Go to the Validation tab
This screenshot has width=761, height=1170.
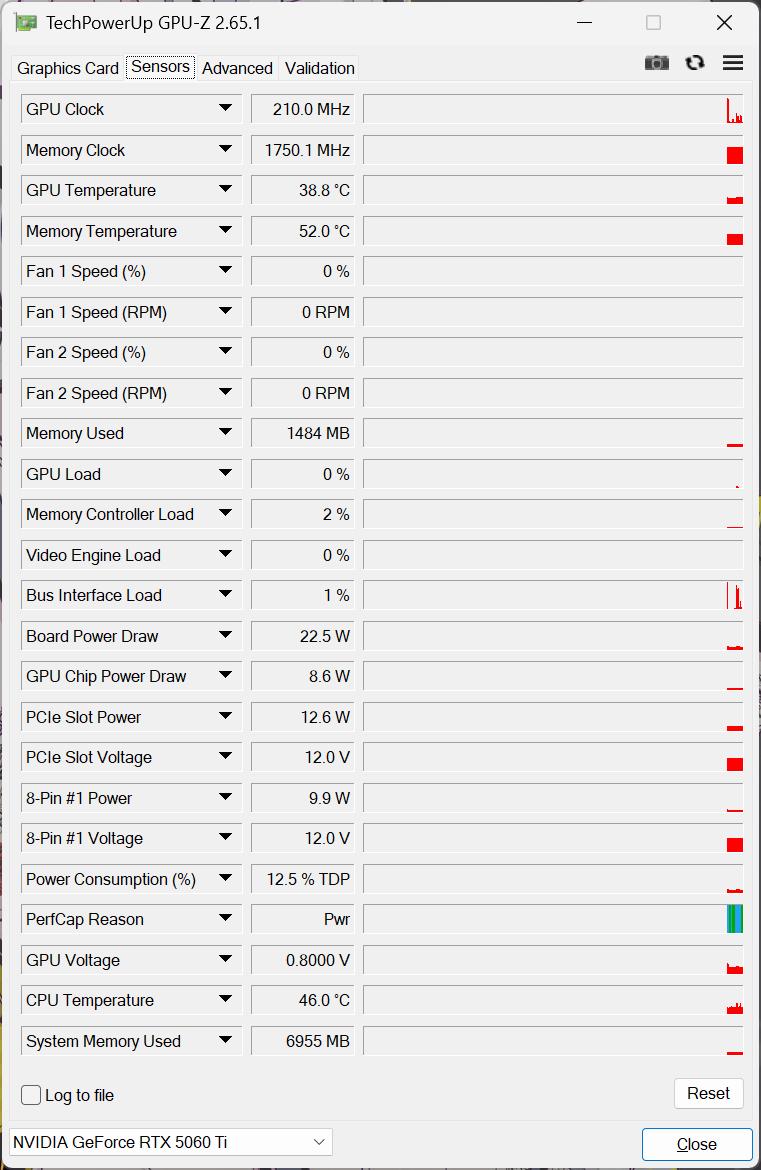(319, 68)
